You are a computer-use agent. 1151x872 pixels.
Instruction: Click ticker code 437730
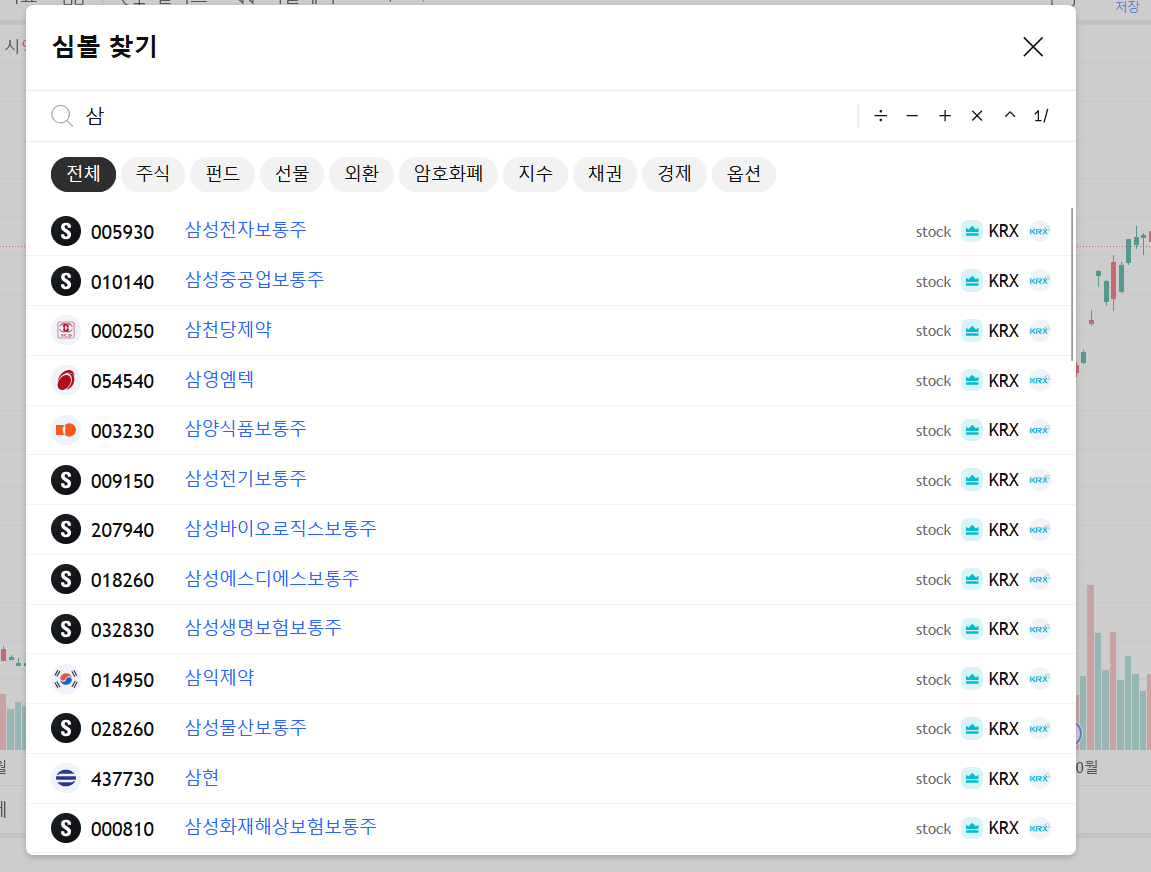123,779
